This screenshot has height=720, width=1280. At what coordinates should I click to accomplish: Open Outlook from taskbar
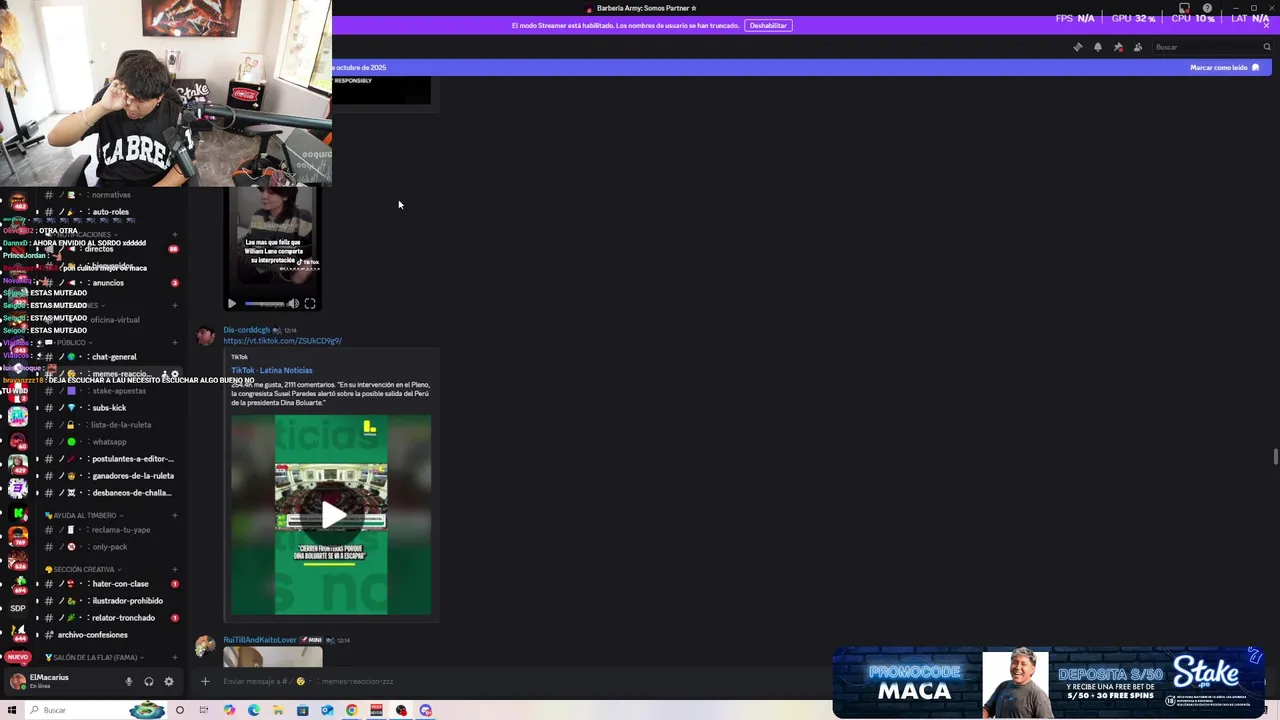point(327,710)
